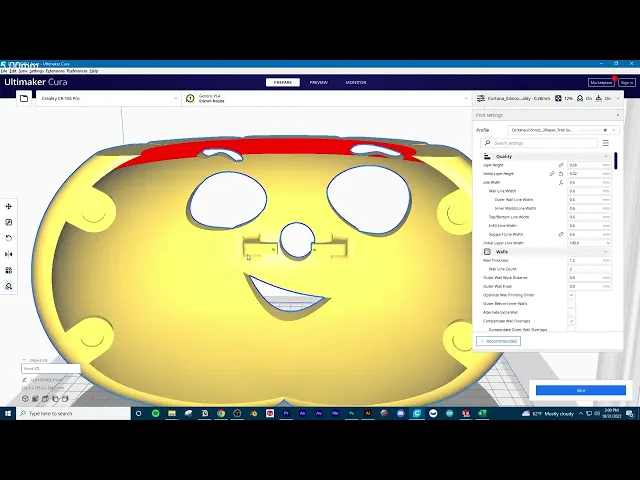Select the Prepare stage tab
Viewport: 640px width, 480px height.
coord(283,82)
